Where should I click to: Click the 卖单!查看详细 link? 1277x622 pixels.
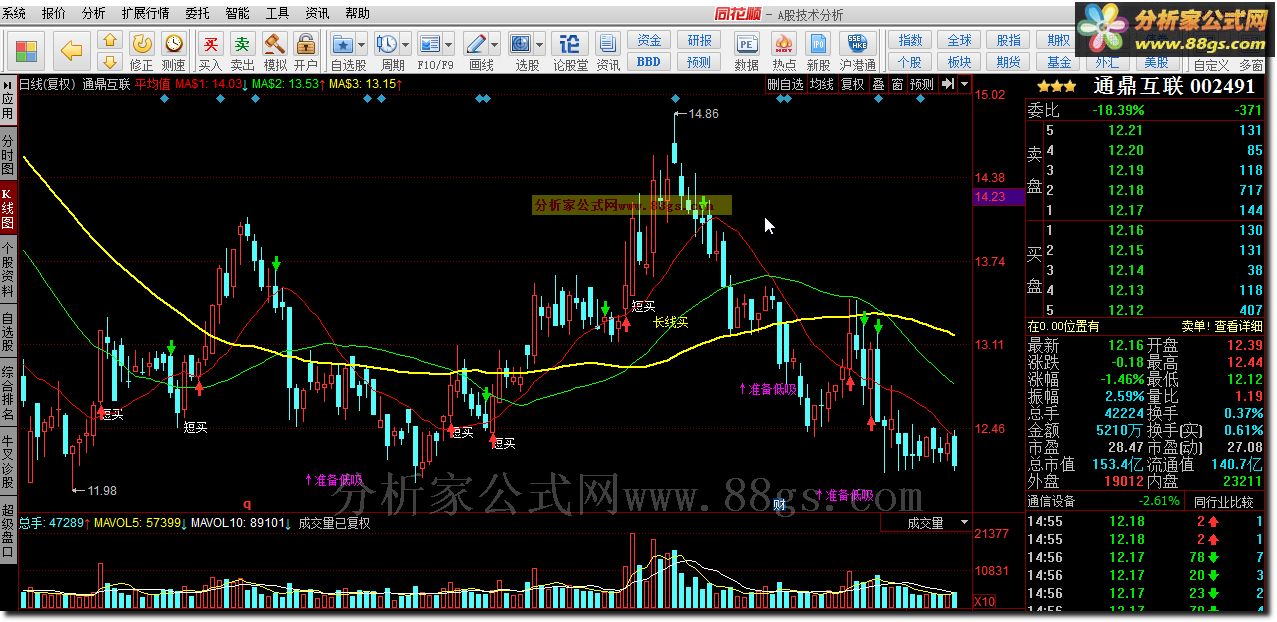[x=1222, y=326]
